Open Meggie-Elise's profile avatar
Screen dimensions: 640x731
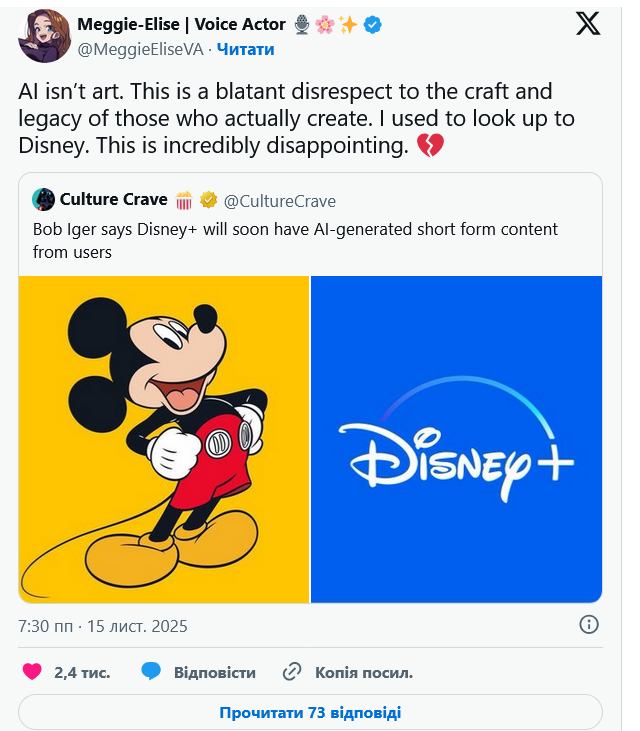pyautogui.click(x=44, y=37)
